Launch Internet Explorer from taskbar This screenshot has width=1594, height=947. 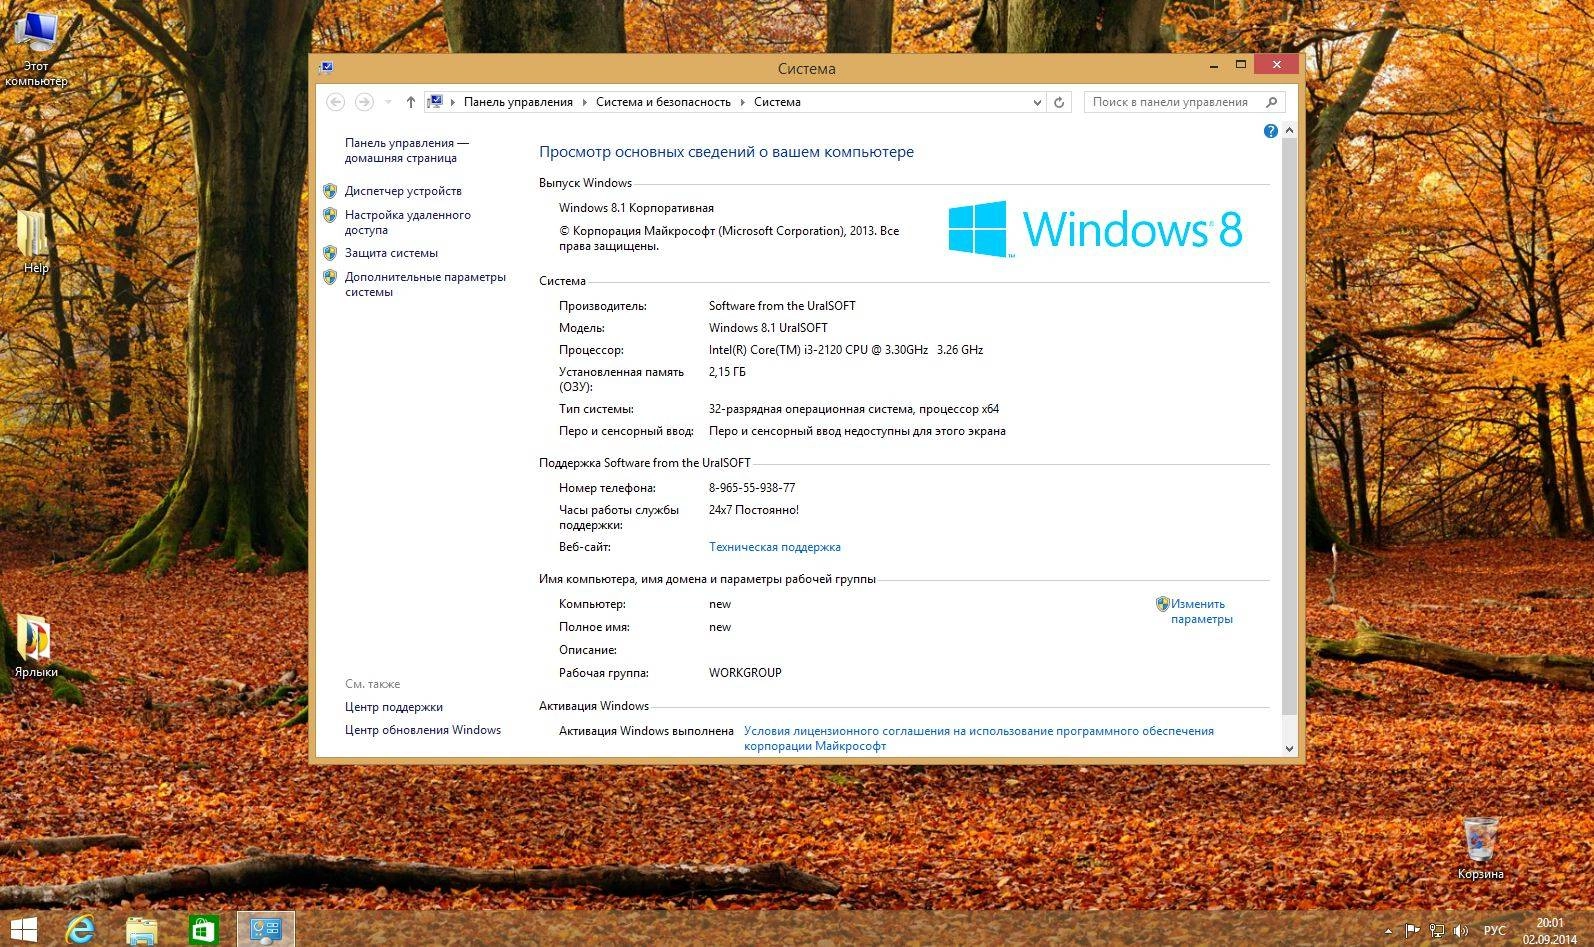[x=80, y=930]
